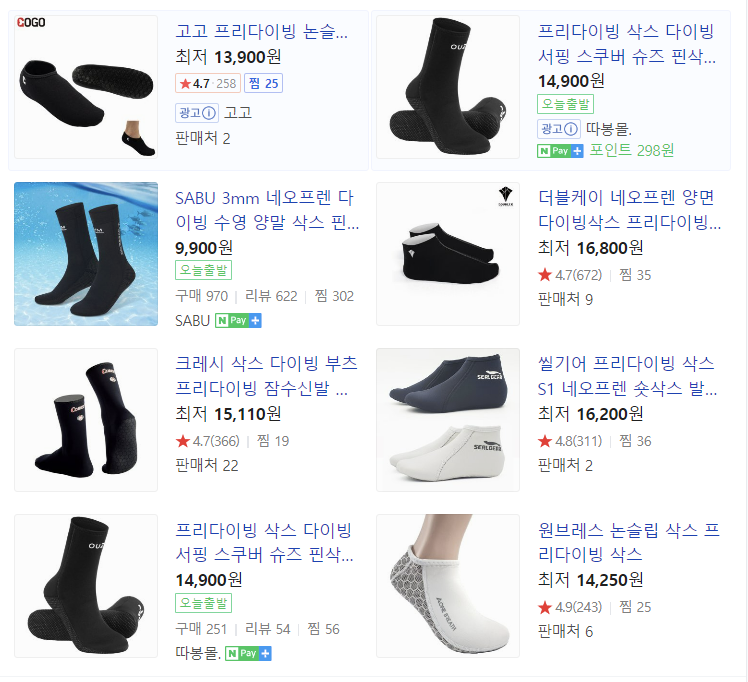Click the ad info icon next to 고고
Screen dimensions: 748x682
coord(209,113)
